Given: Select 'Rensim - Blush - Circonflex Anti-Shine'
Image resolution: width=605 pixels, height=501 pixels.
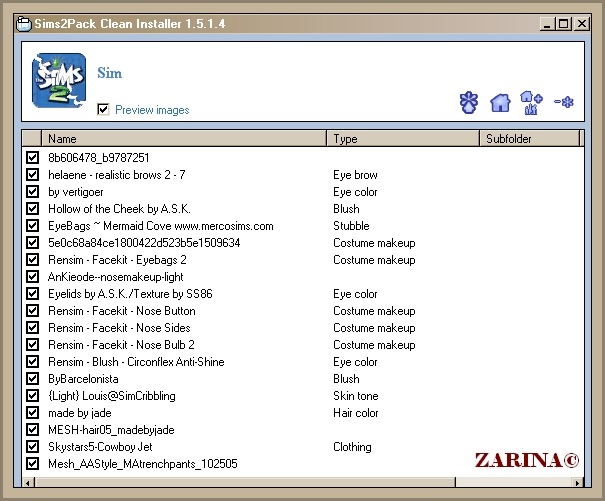Looking at the screenshot, I should click(x=136, y=362).
